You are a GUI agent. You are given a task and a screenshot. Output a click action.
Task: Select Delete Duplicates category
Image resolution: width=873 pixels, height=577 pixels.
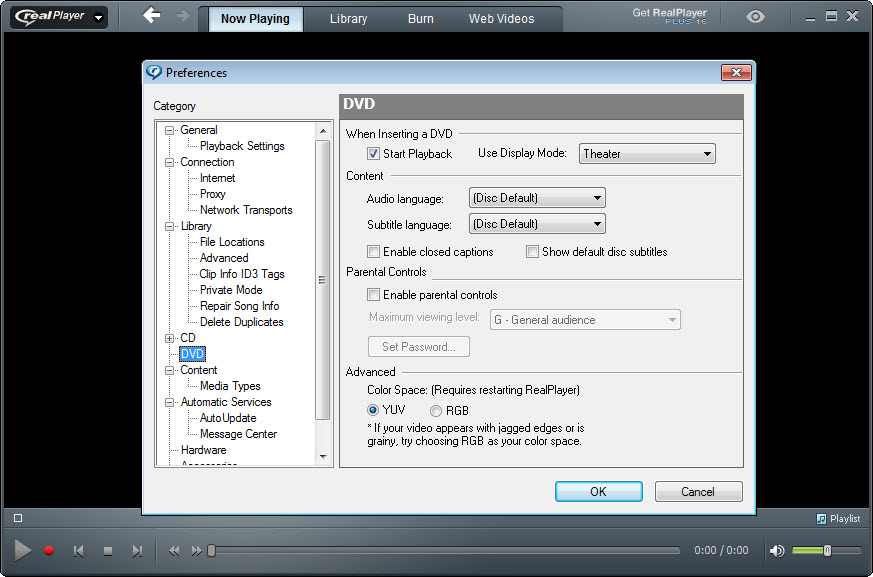click(241, 322)
